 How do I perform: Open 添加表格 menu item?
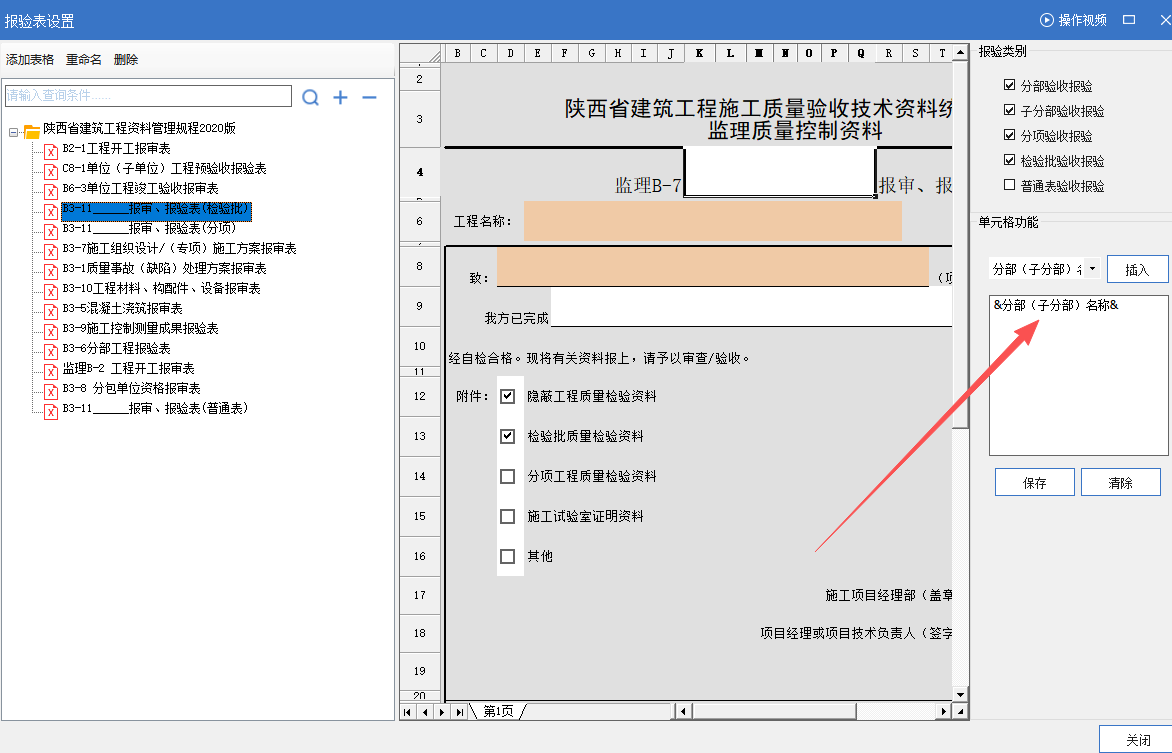pyautogui.click(x=30, y=60)
